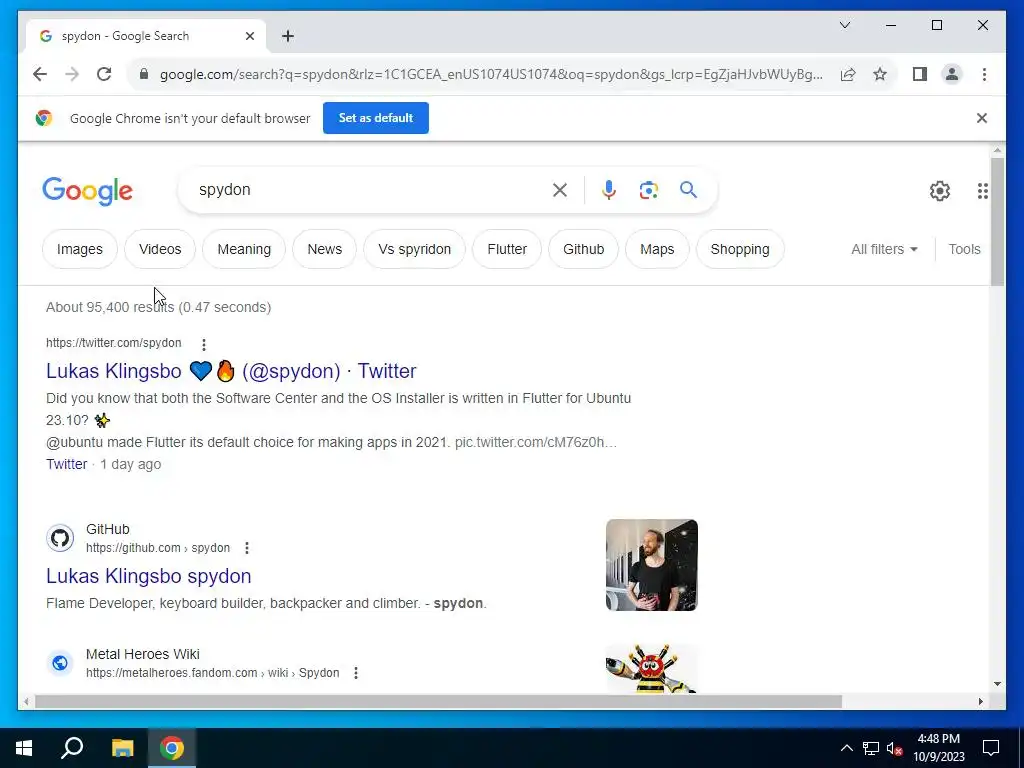Show hidden system tray icons
This screenshot has height=768, width=1024.
(846, 749)
